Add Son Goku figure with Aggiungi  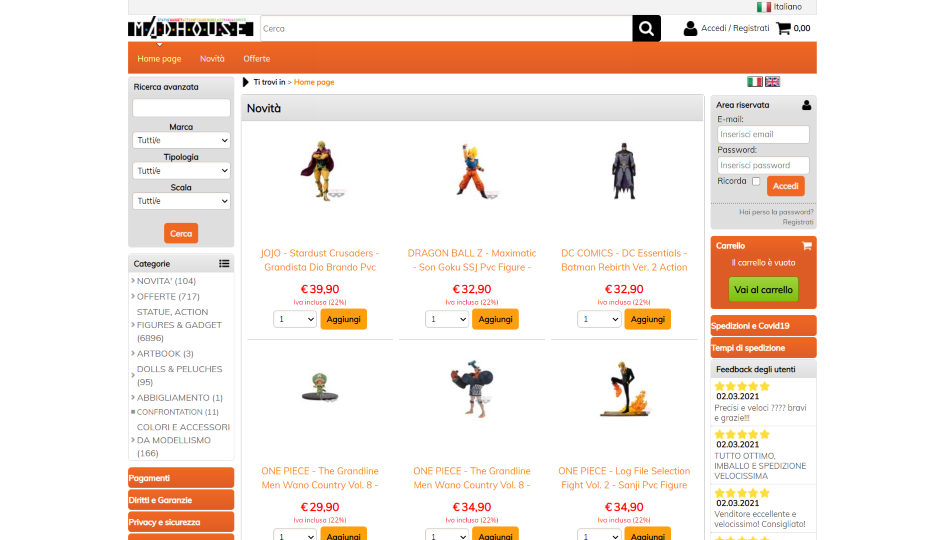click(495, 319)
